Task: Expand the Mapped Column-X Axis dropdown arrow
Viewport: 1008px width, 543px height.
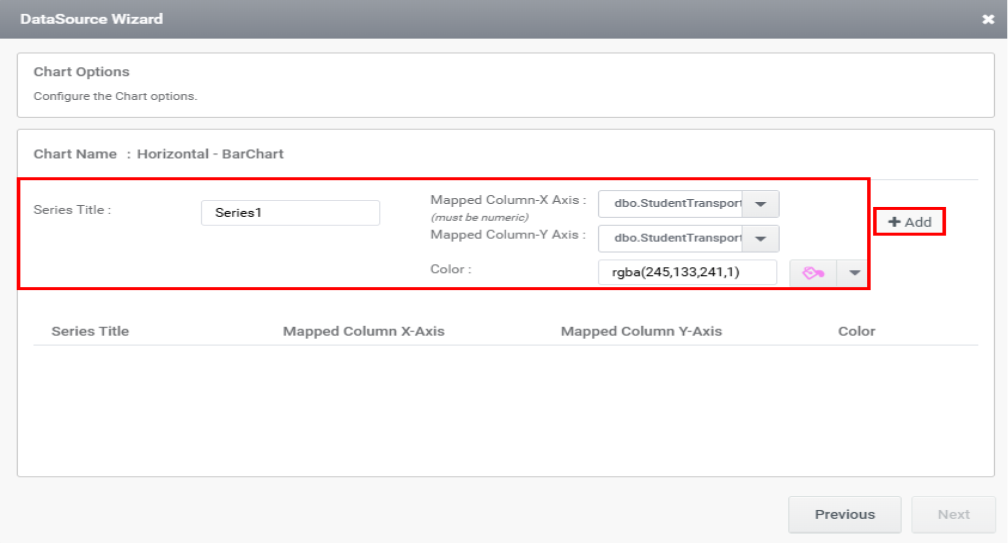Action: pos(761,204)
